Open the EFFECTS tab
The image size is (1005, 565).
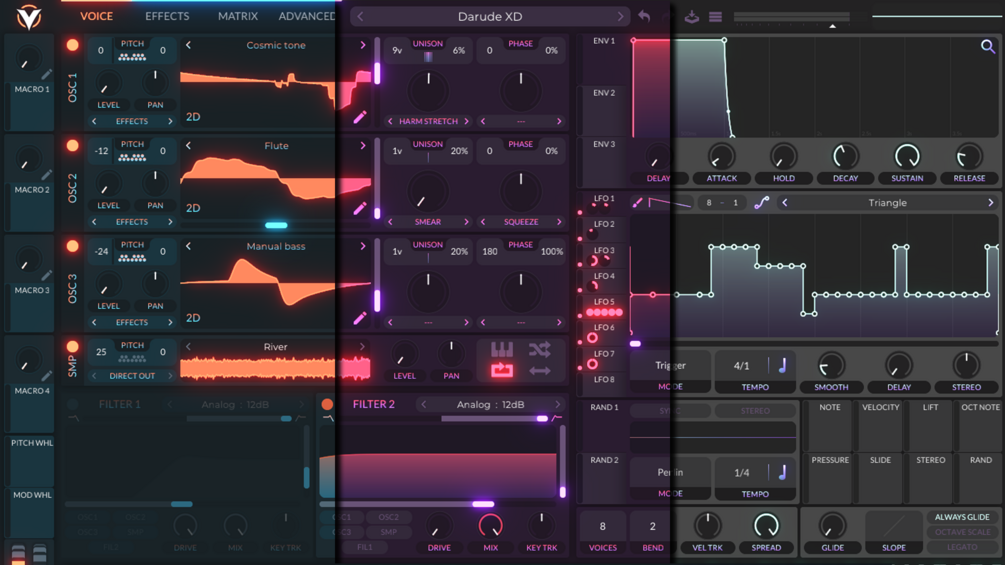[x=167, y=16]
